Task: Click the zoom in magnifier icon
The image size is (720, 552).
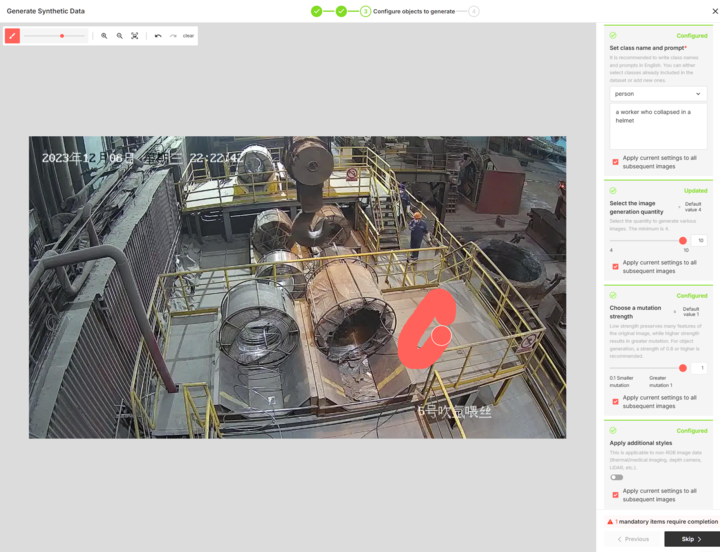Action: 104,36
